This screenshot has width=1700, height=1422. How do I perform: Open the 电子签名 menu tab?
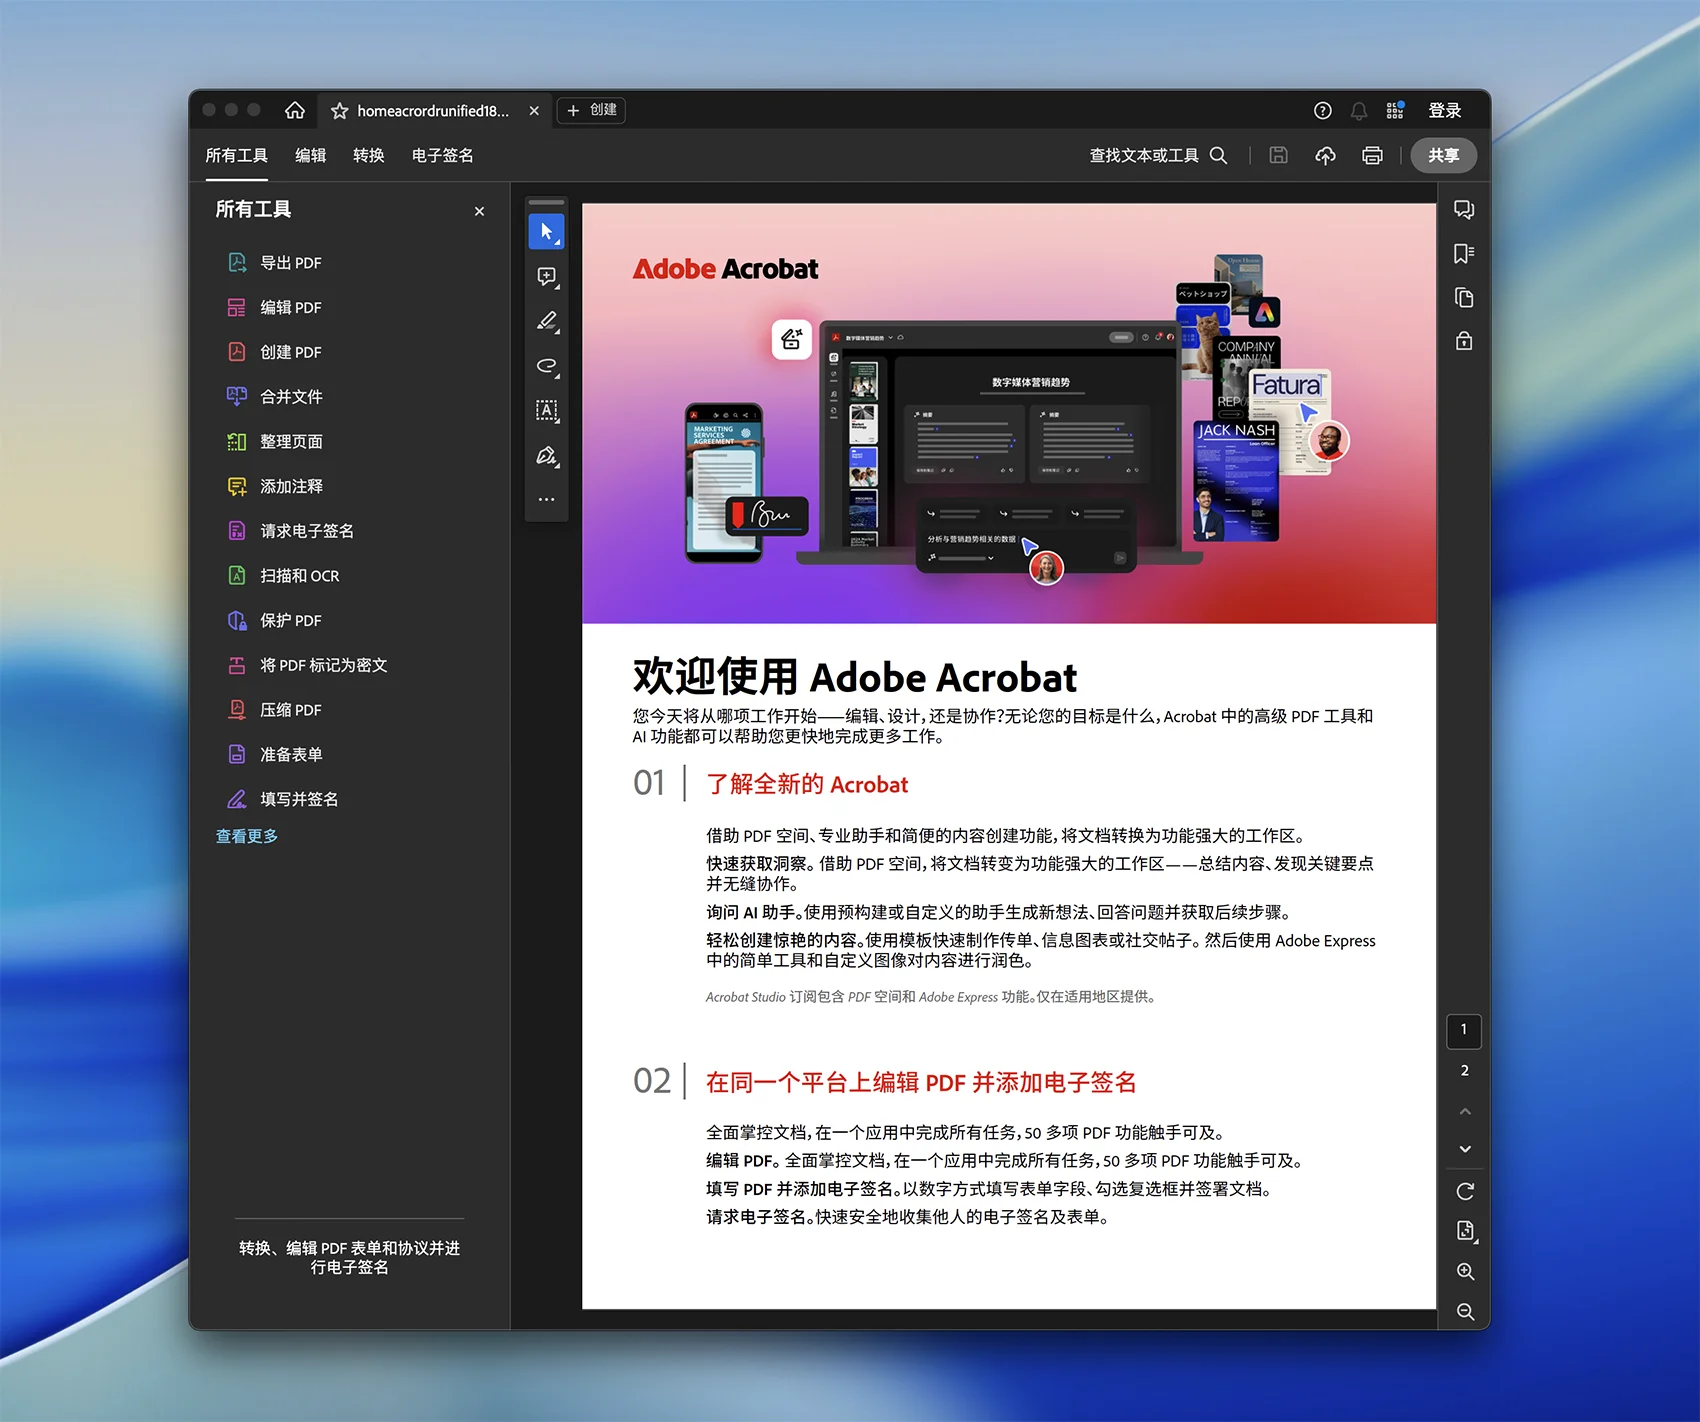point(442,156)
